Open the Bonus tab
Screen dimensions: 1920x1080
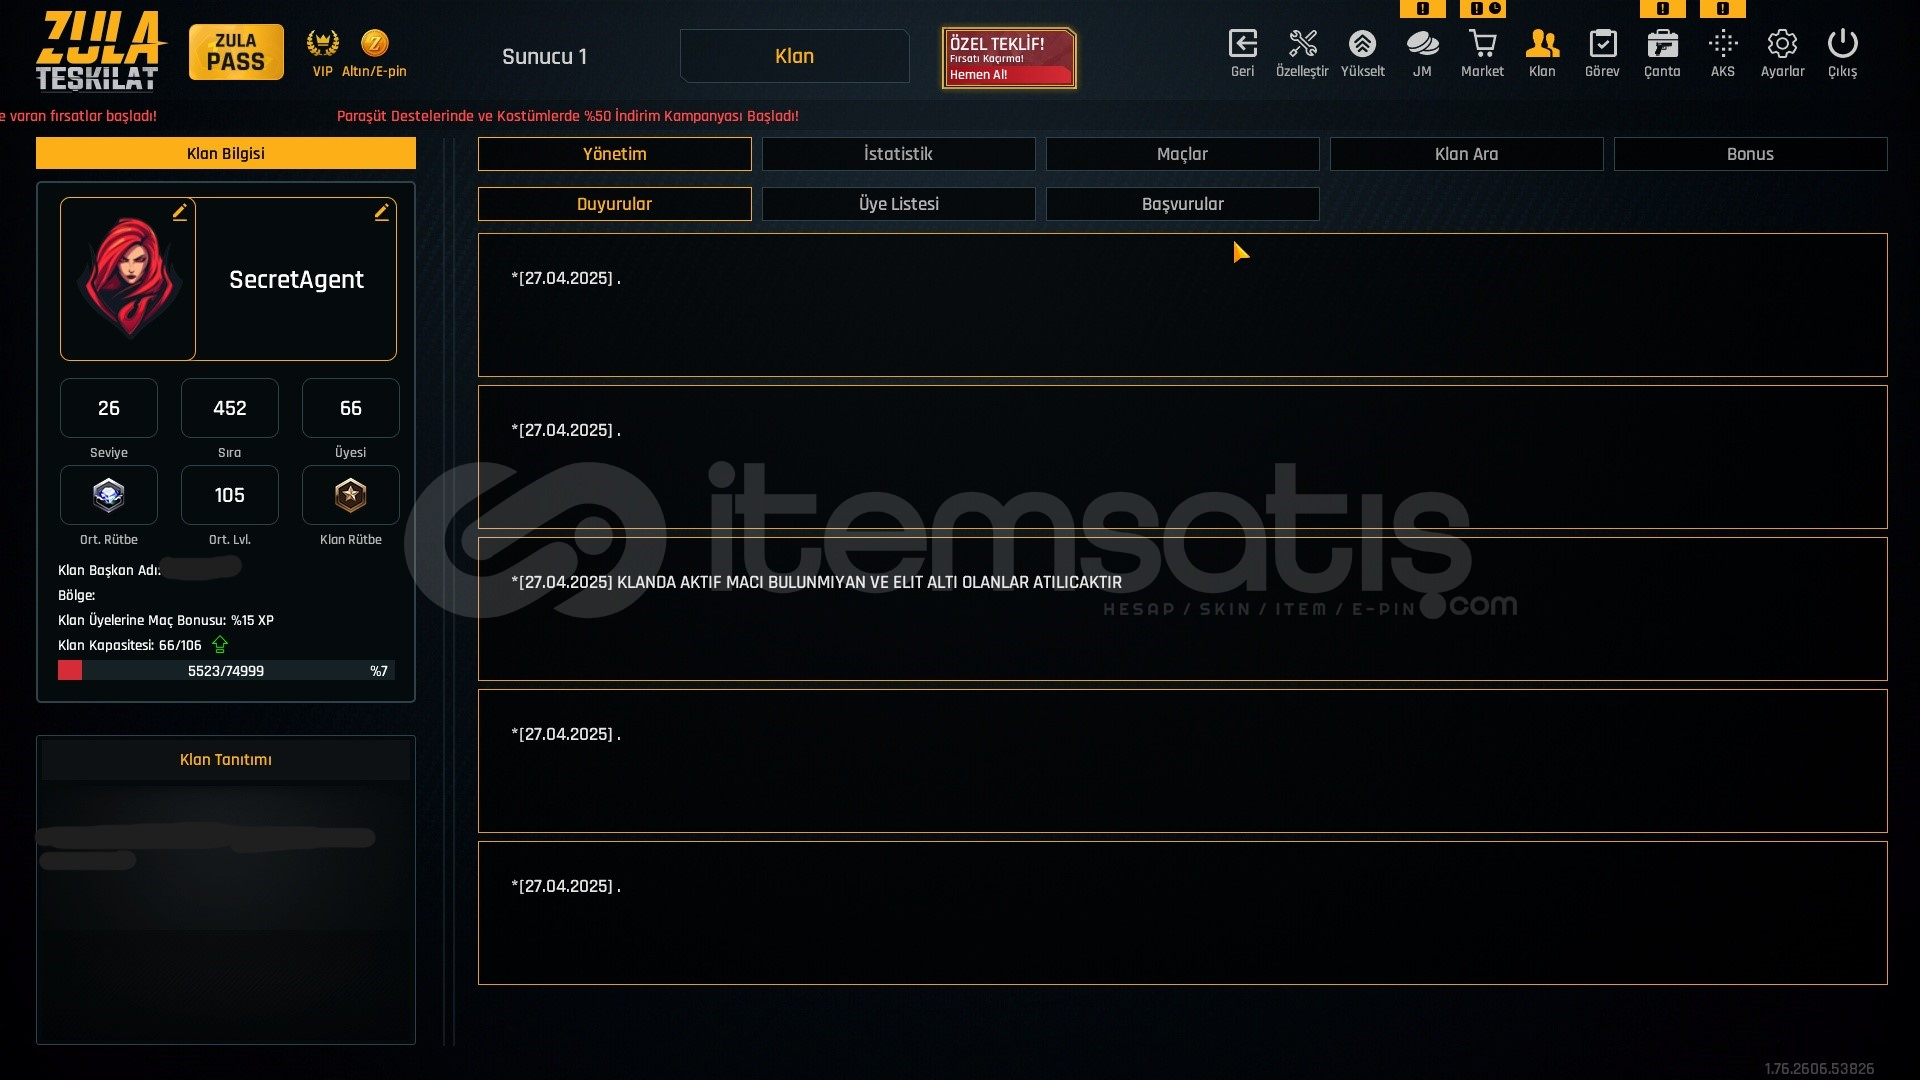(1750, 154)
